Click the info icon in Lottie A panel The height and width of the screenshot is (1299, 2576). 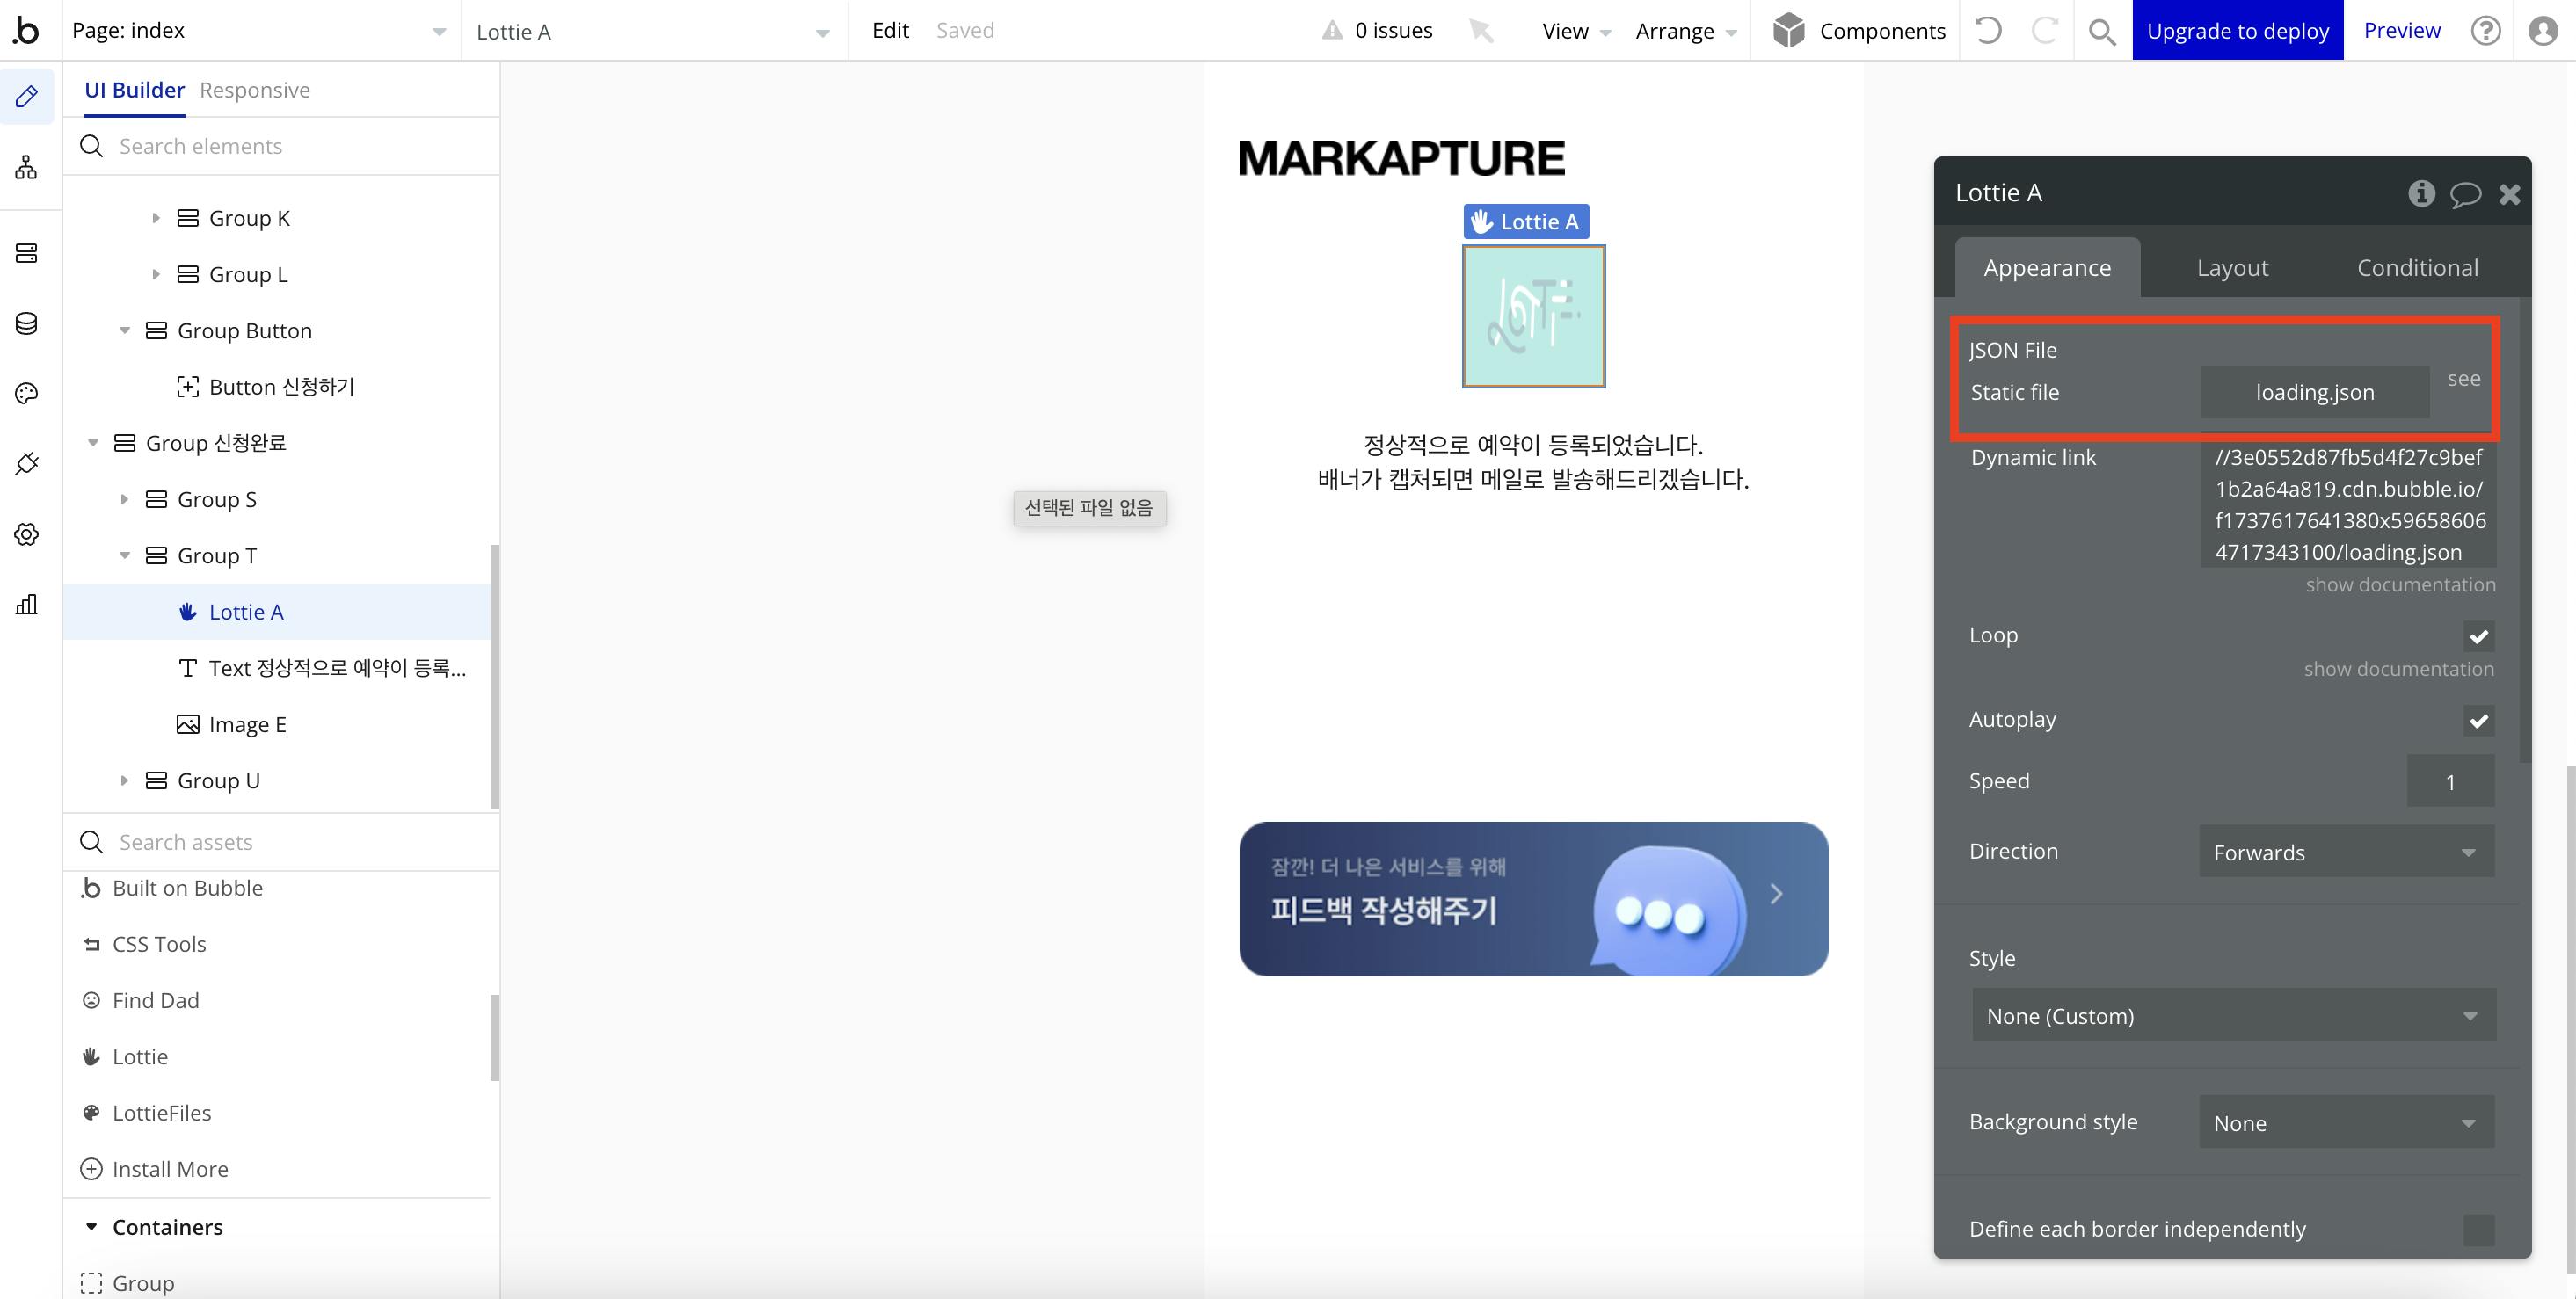coord(2421,193)
